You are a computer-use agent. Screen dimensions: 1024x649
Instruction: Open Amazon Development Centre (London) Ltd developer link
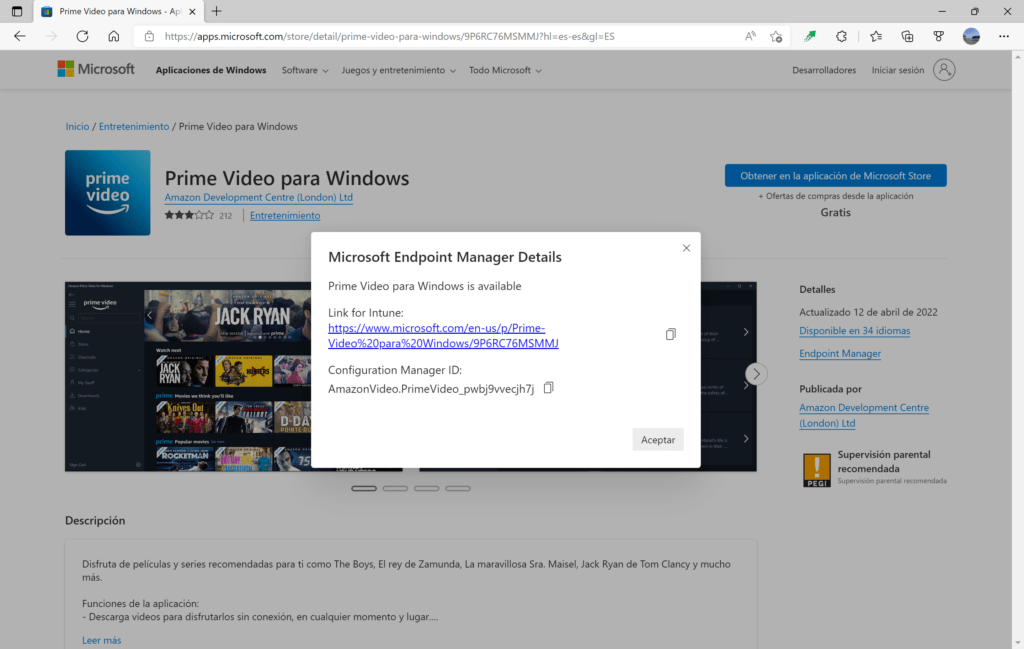[259, 197]
